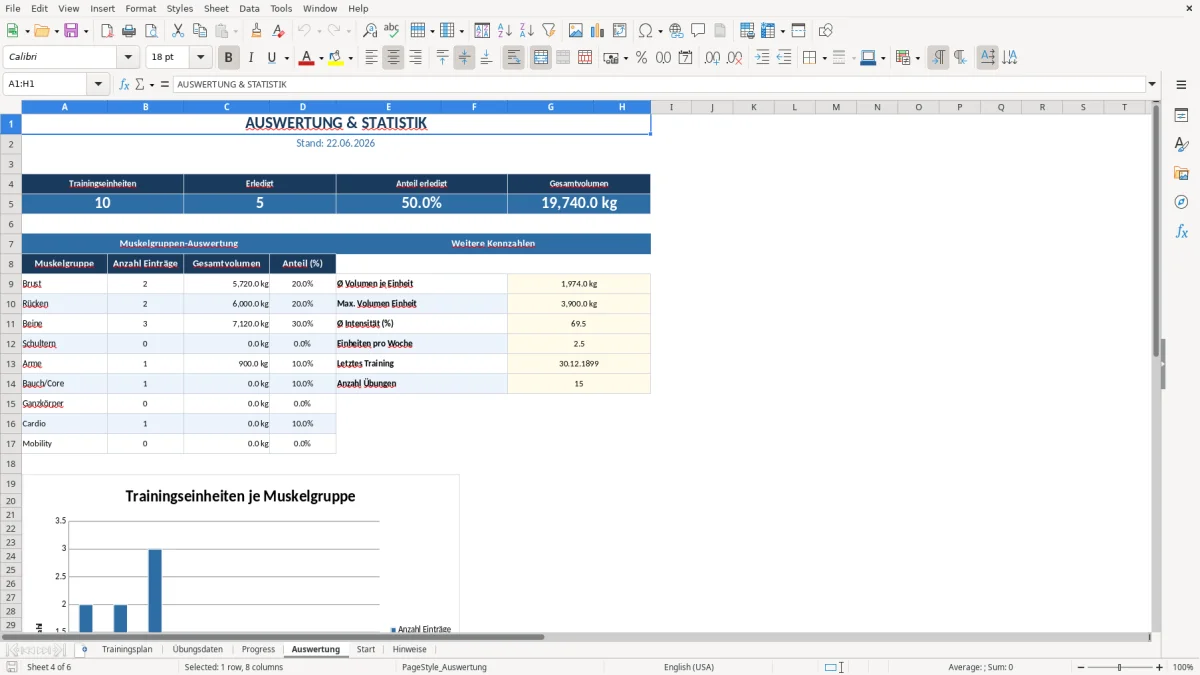Click the Insert Pivot Table icon
This screenshot has width=1200, height=675.
620,31
